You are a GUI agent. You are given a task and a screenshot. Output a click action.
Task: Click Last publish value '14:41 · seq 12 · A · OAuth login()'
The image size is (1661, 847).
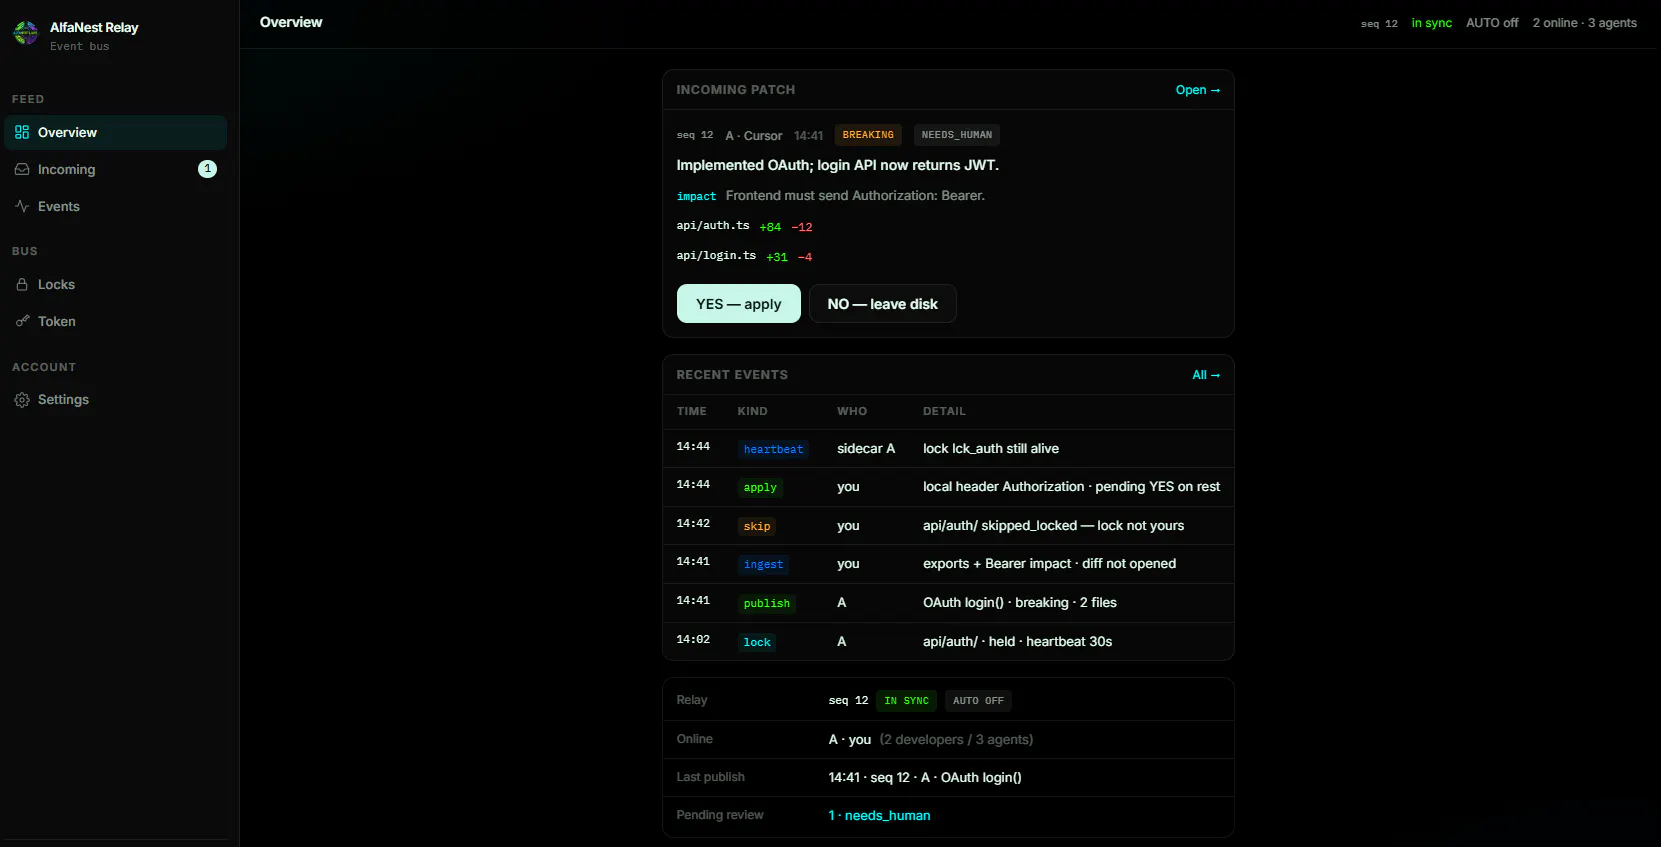(x=925, y=778)
